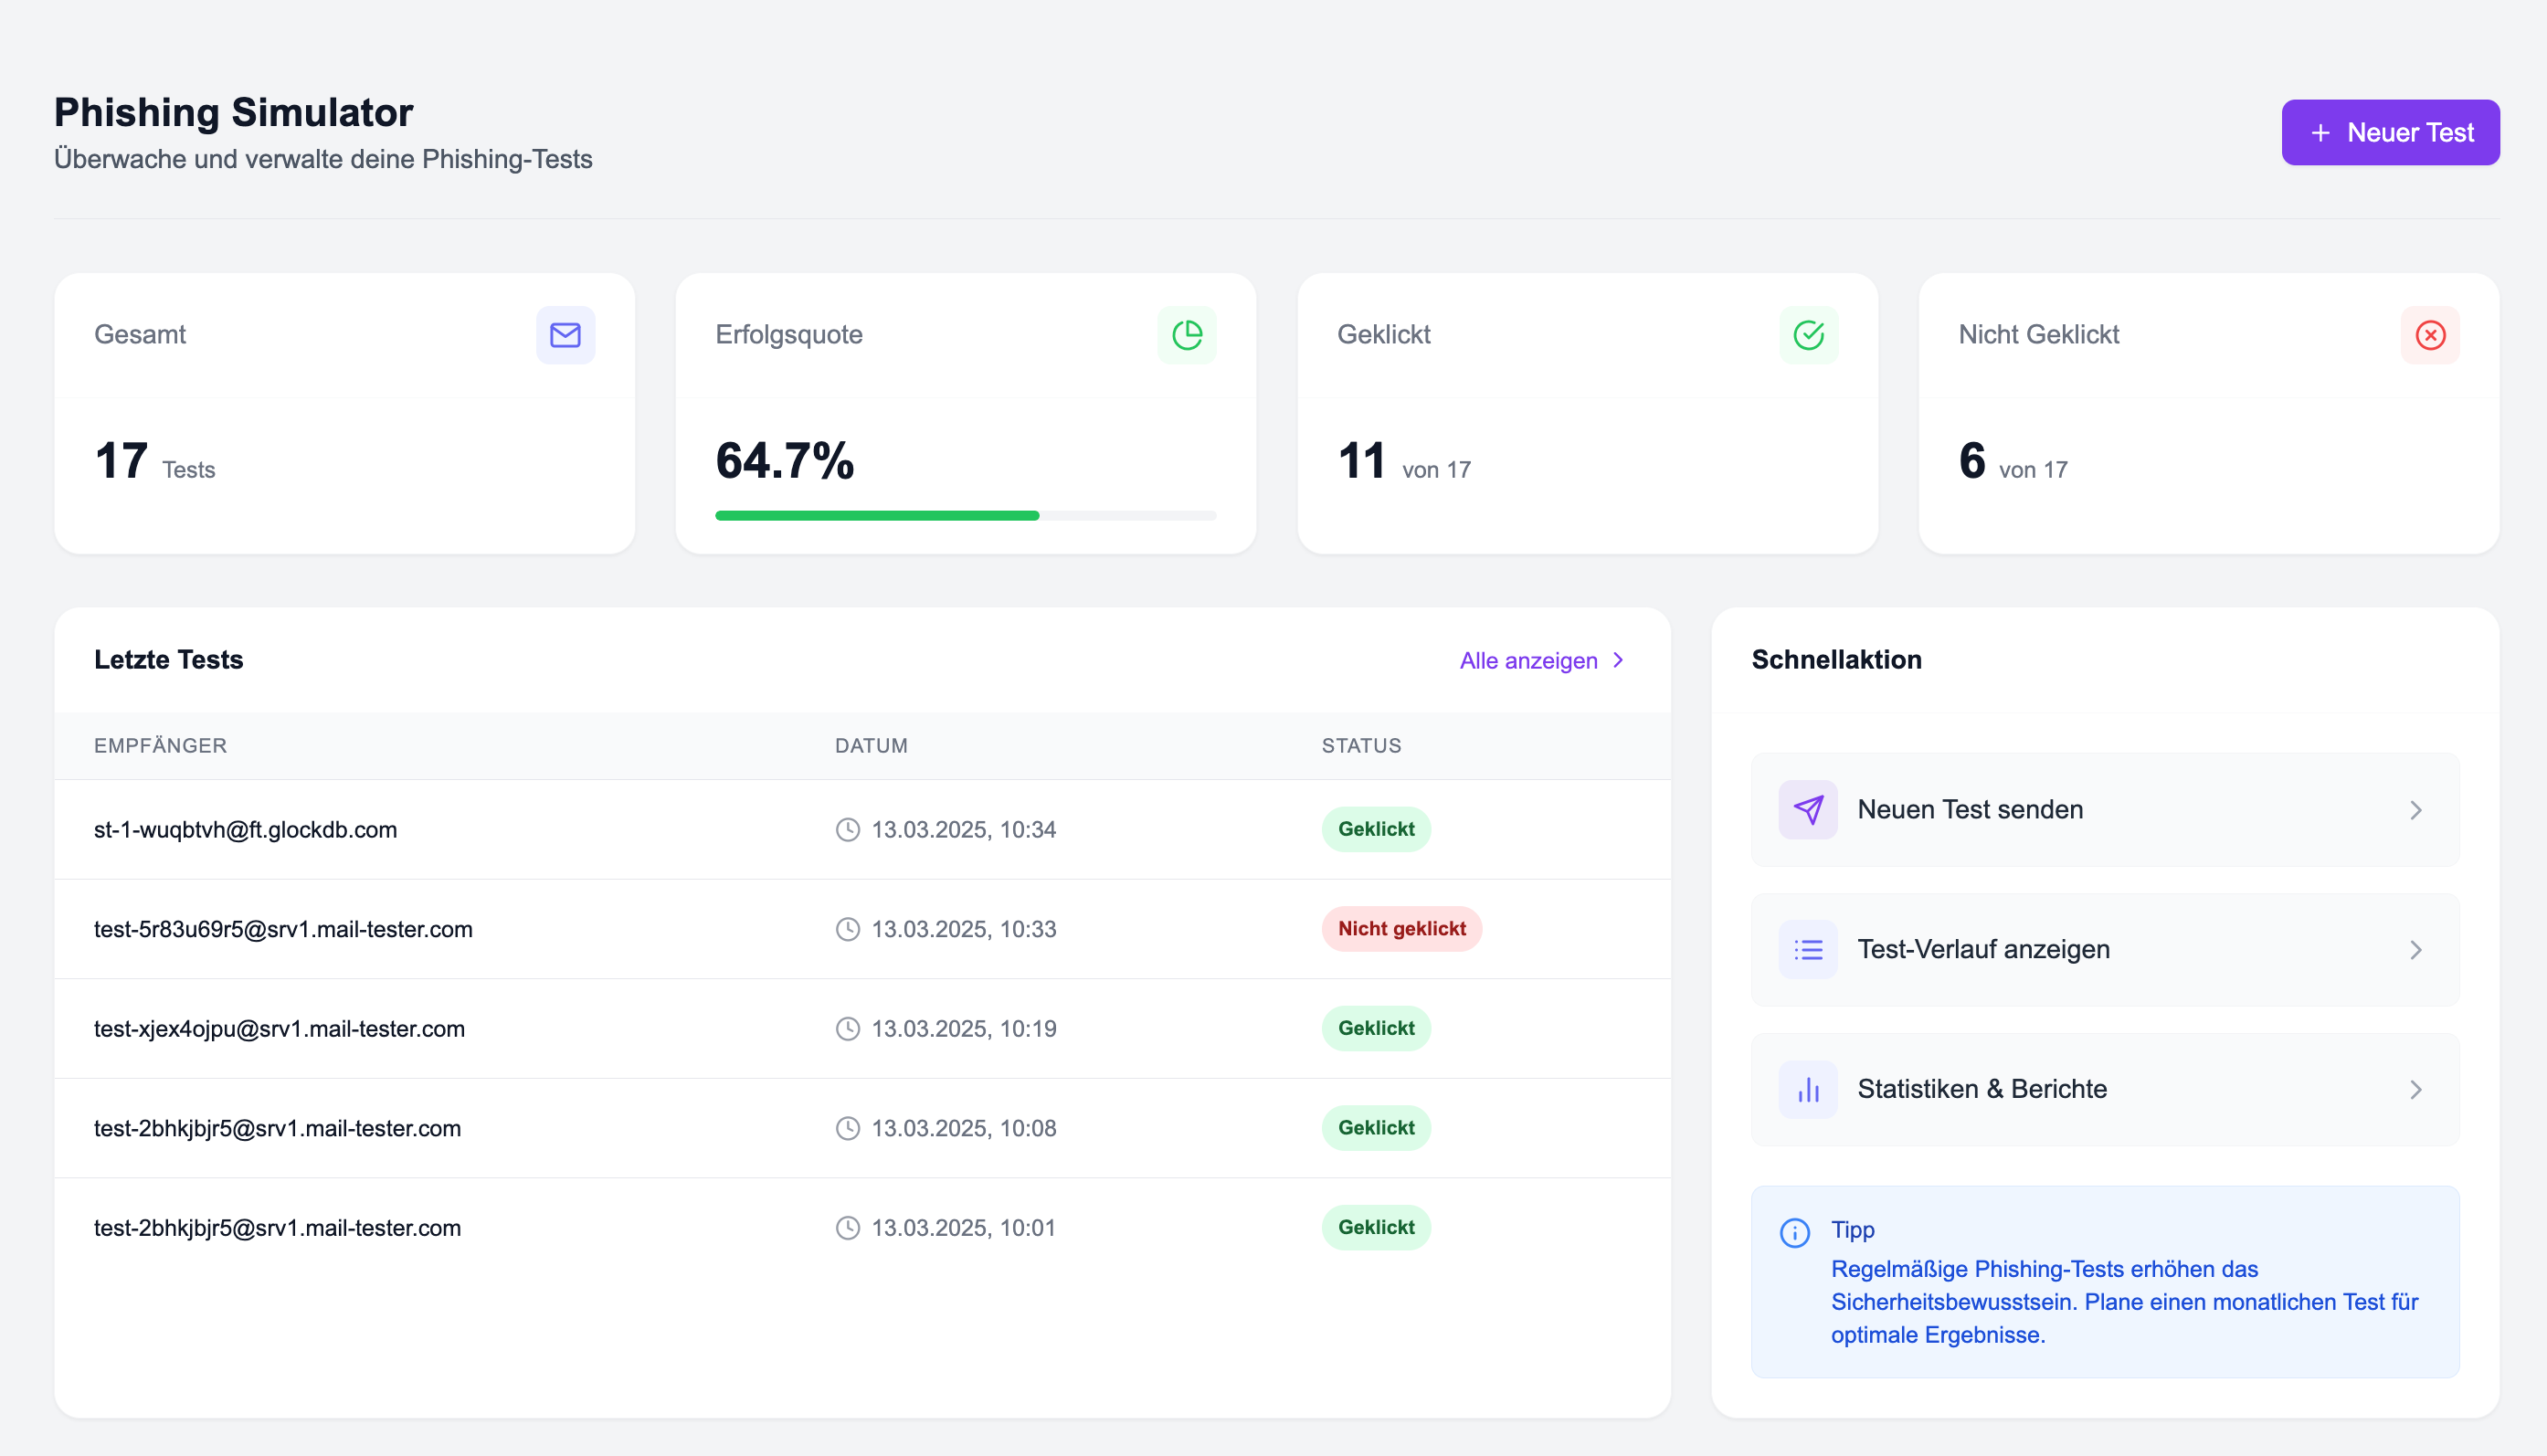Open the Alle anzeigen link
The height and width of the screenshot is (1456, 2547).
(1528, 660)
